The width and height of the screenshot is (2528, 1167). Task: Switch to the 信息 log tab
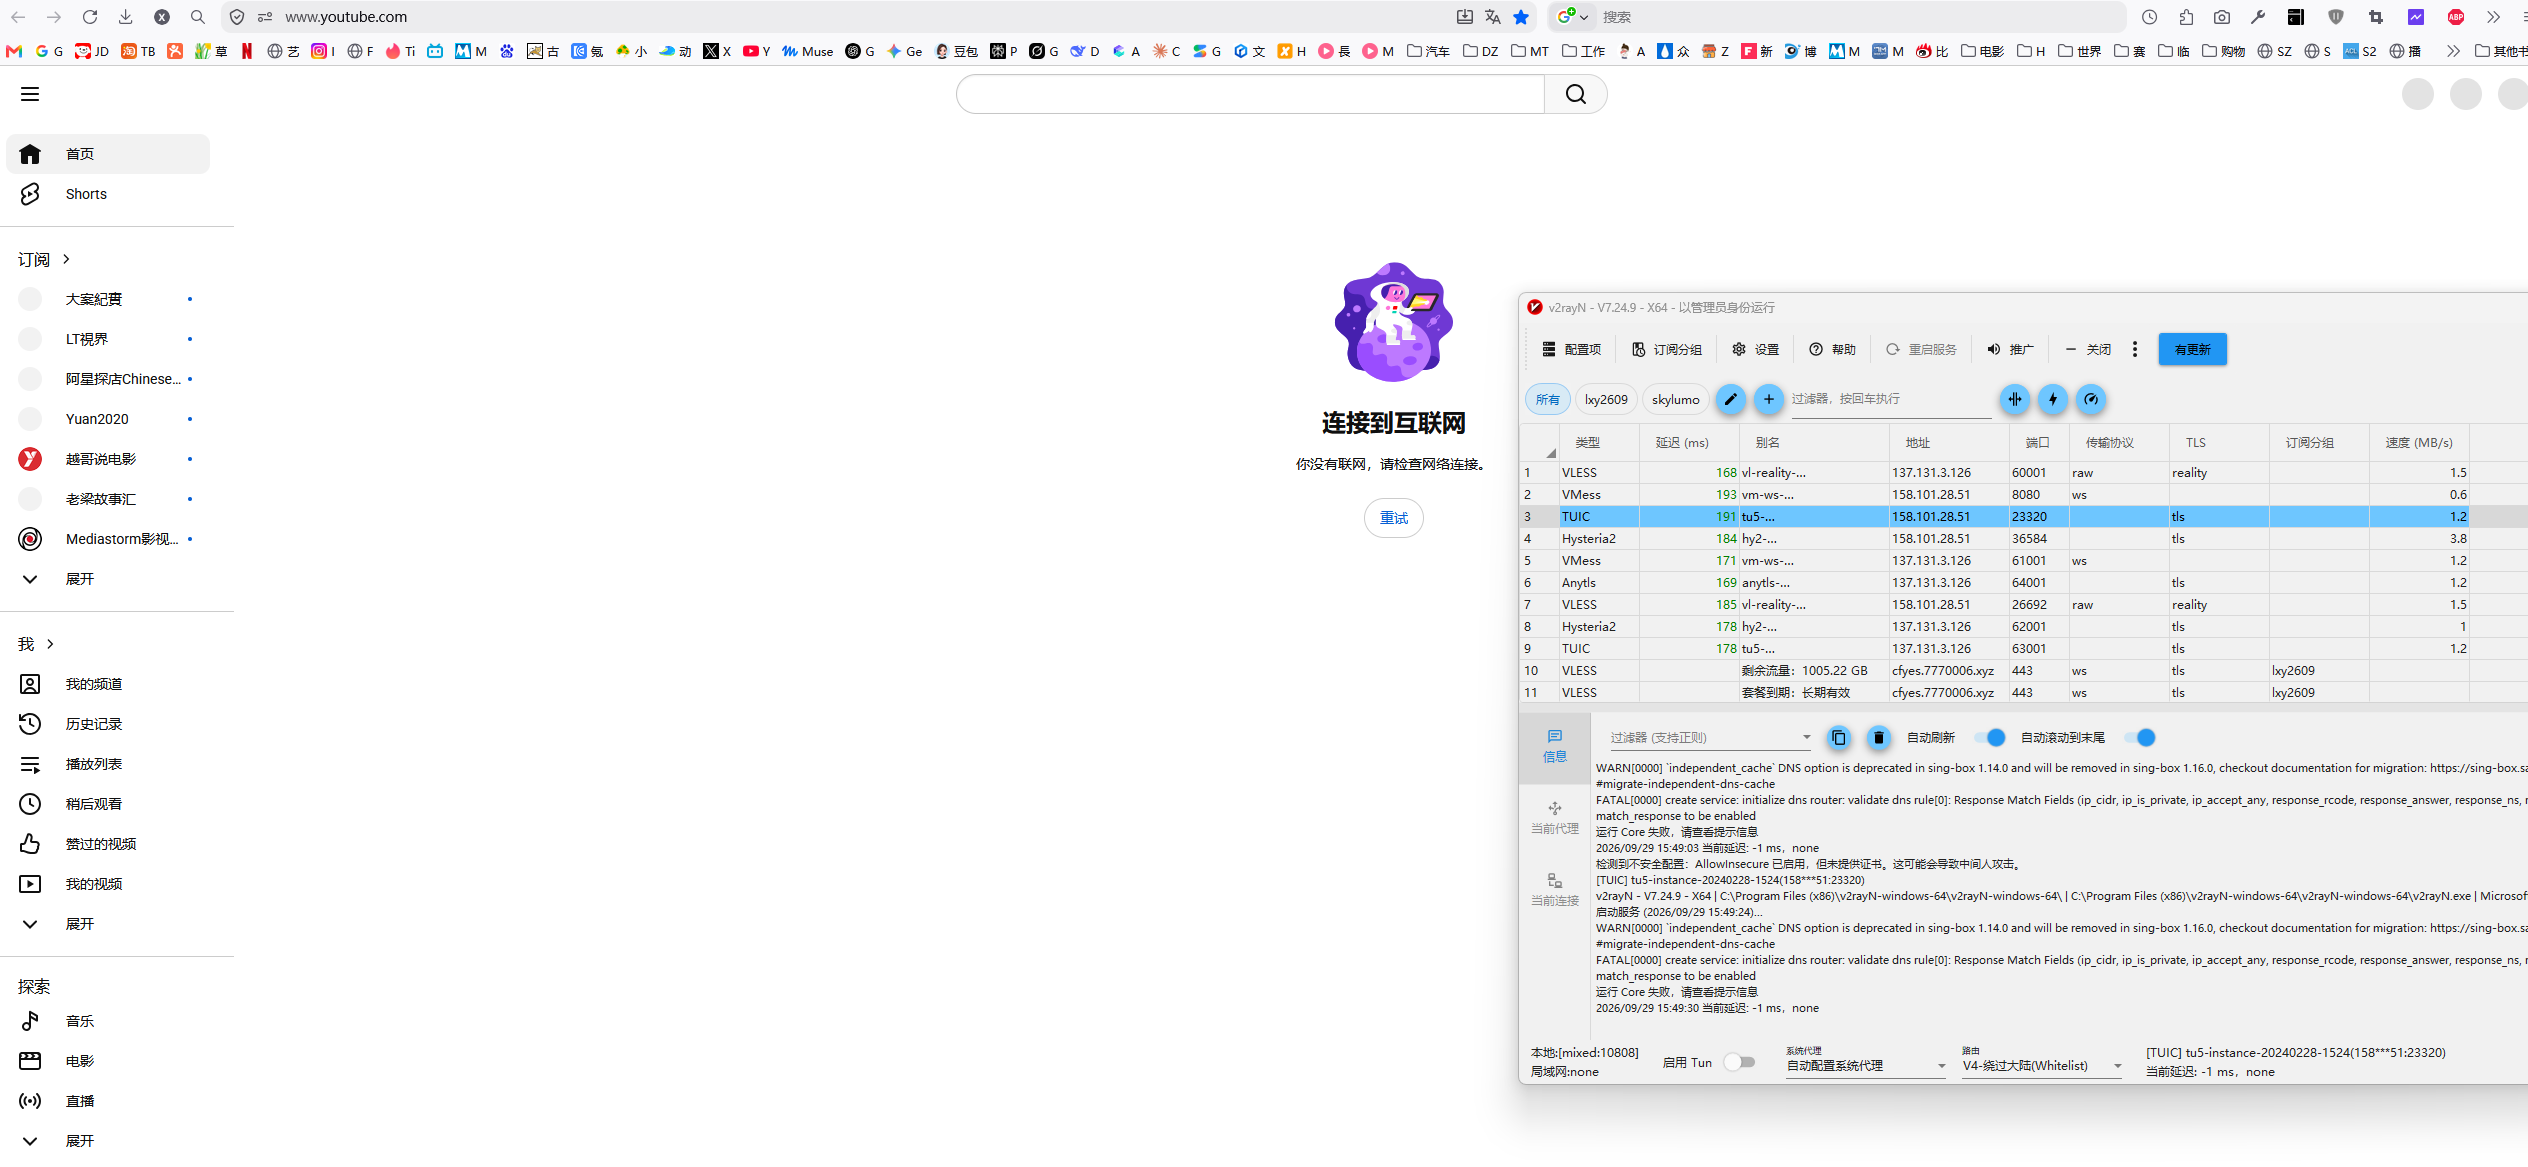pyautogui.click(x=1555, y=747)
